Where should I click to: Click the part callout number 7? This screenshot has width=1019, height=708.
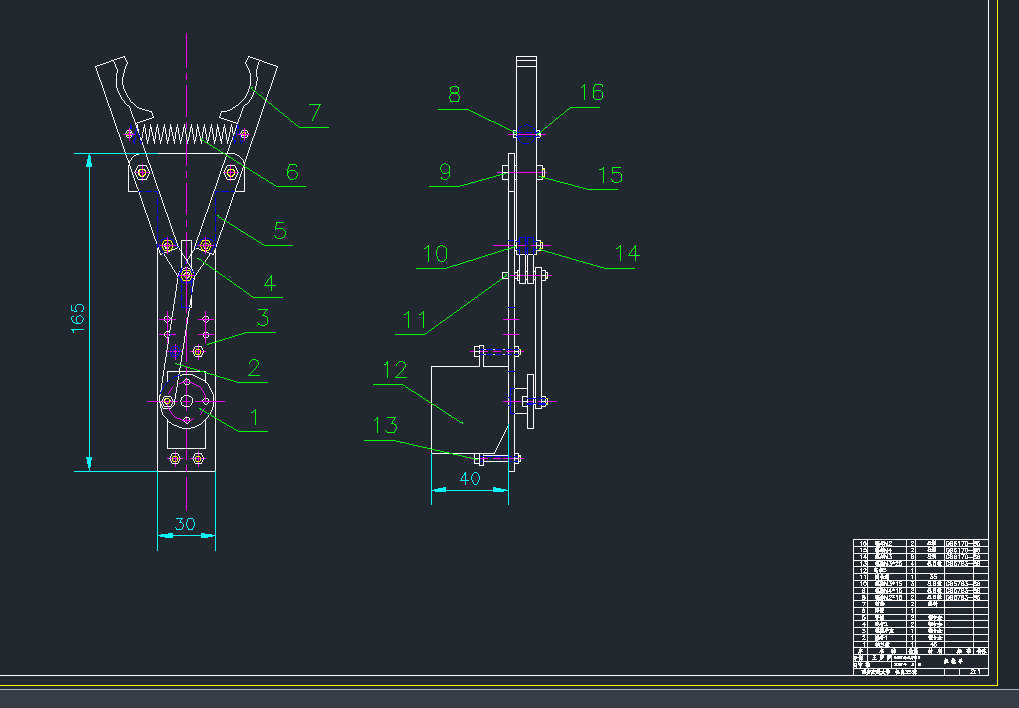314,112
